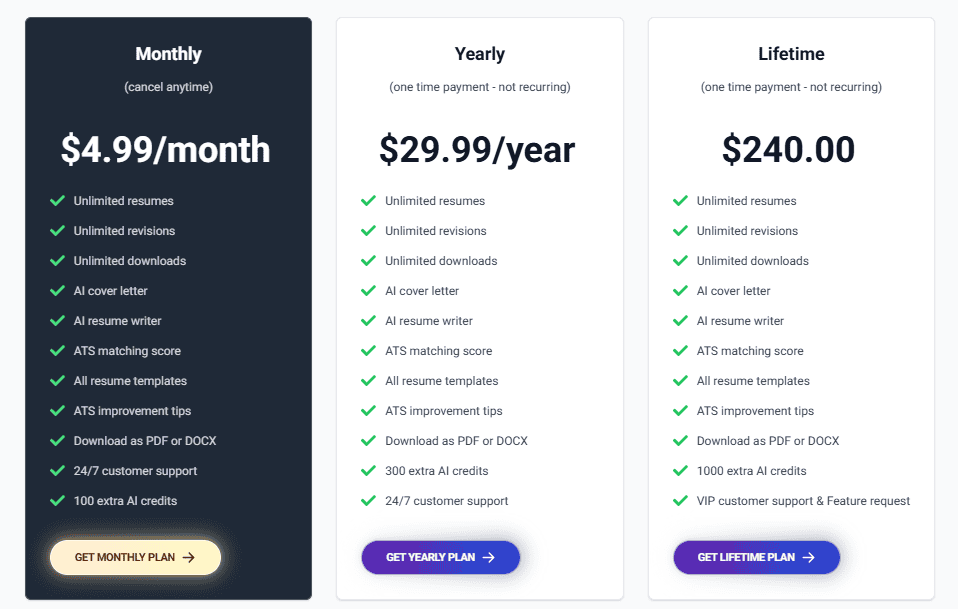The height and width of the screenshot is (609, 958).
Task: Click the checkmark beside ATS matching score in Lifetime plan
Action: (x=681, y=350)
